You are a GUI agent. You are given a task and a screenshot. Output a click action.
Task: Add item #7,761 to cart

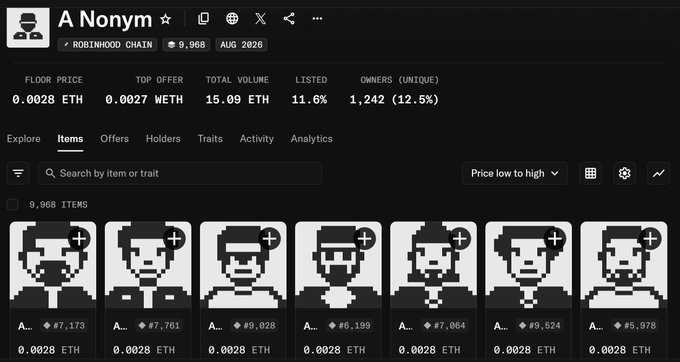tap(174, 238)
